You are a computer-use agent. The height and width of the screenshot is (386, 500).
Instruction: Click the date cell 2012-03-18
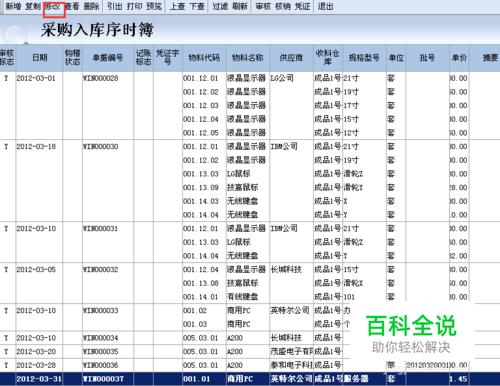click(x=36, y=147)
